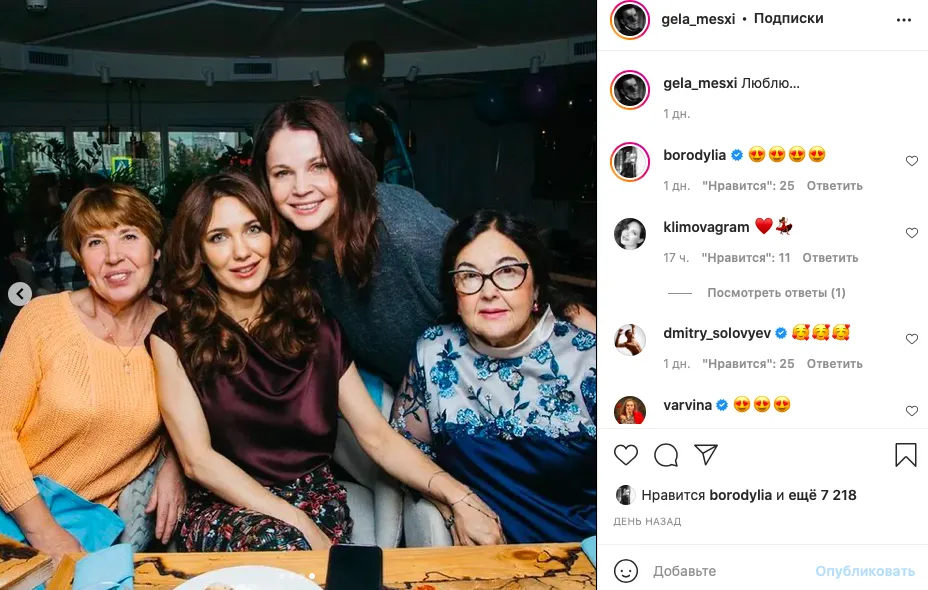Open the comment bubble icon

tap(666, 455)
